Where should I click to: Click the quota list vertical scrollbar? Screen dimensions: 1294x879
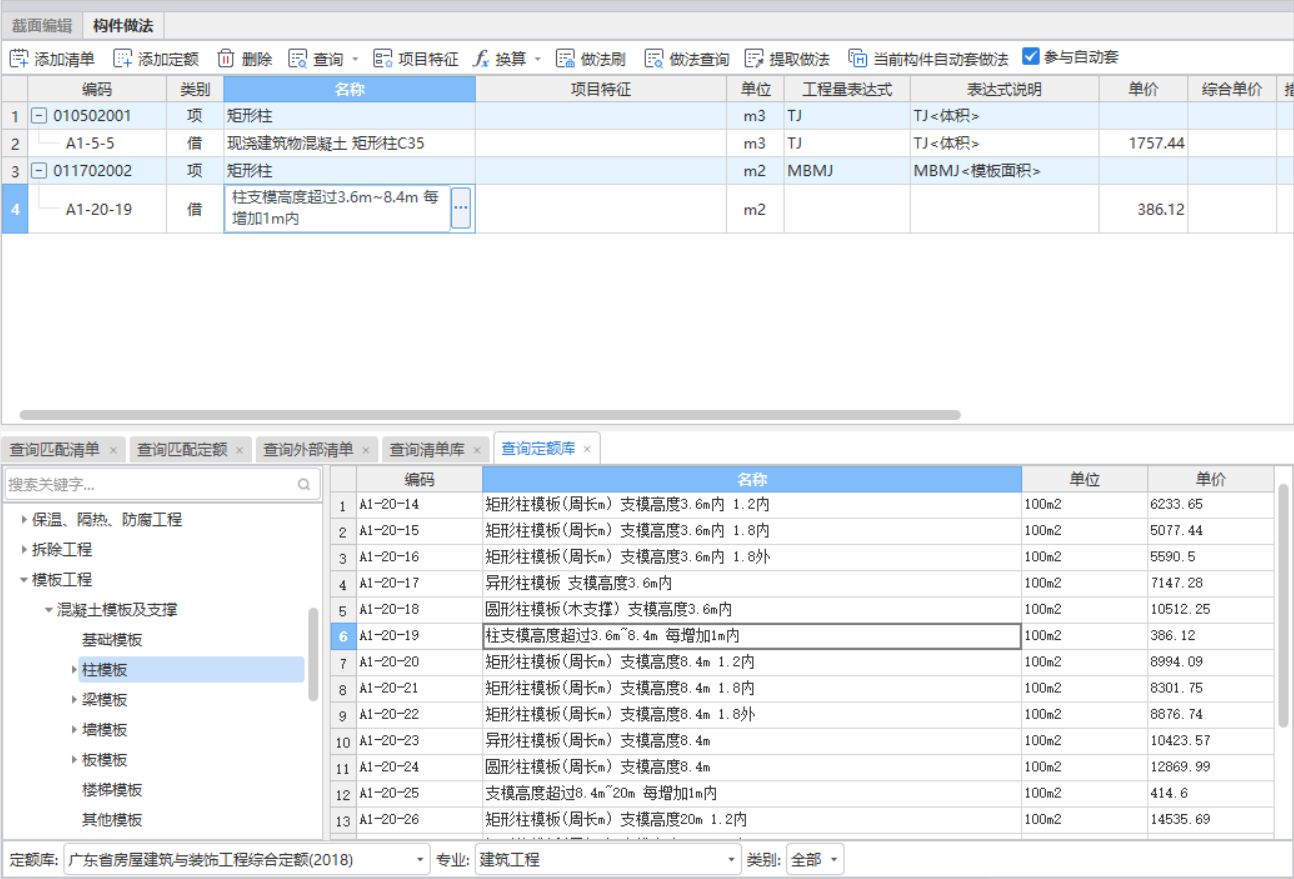1284,606
